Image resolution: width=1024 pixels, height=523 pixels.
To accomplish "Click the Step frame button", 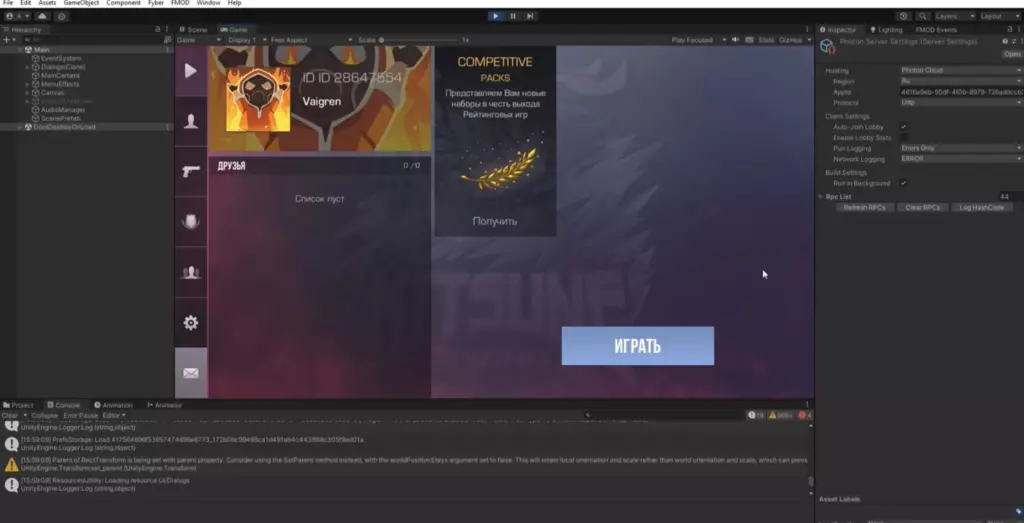I will (530, 16).
